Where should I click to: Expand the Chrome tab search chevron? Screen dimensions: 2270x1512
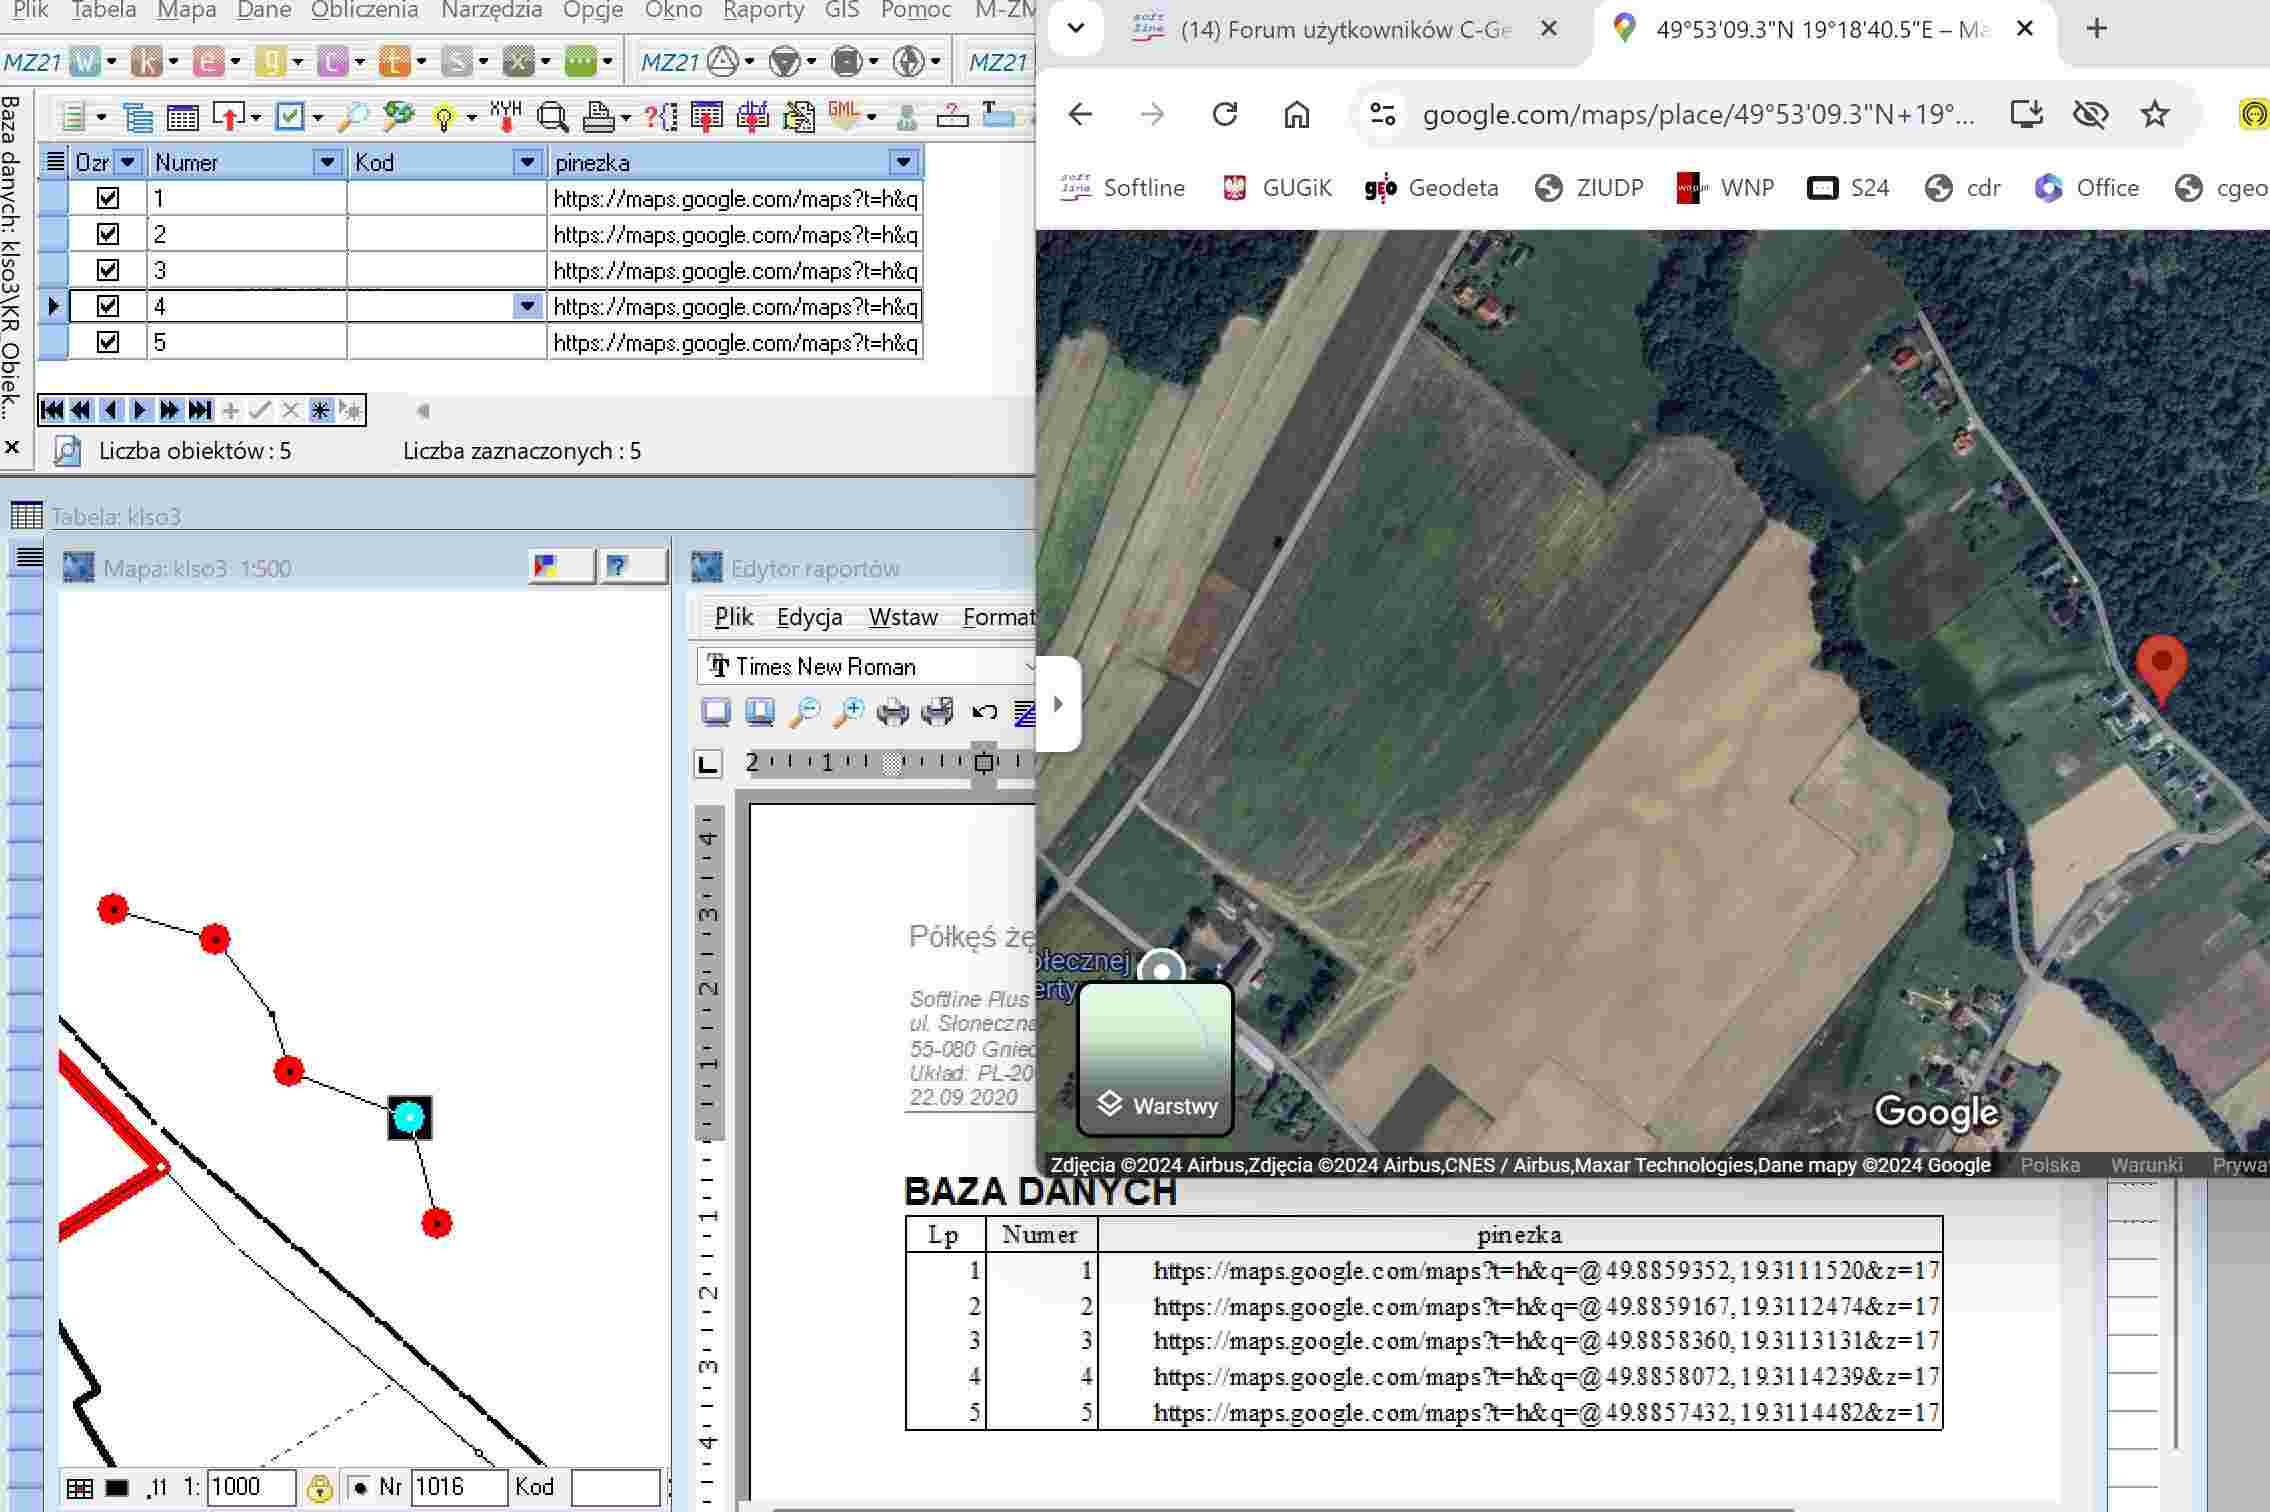(1076, 28)
